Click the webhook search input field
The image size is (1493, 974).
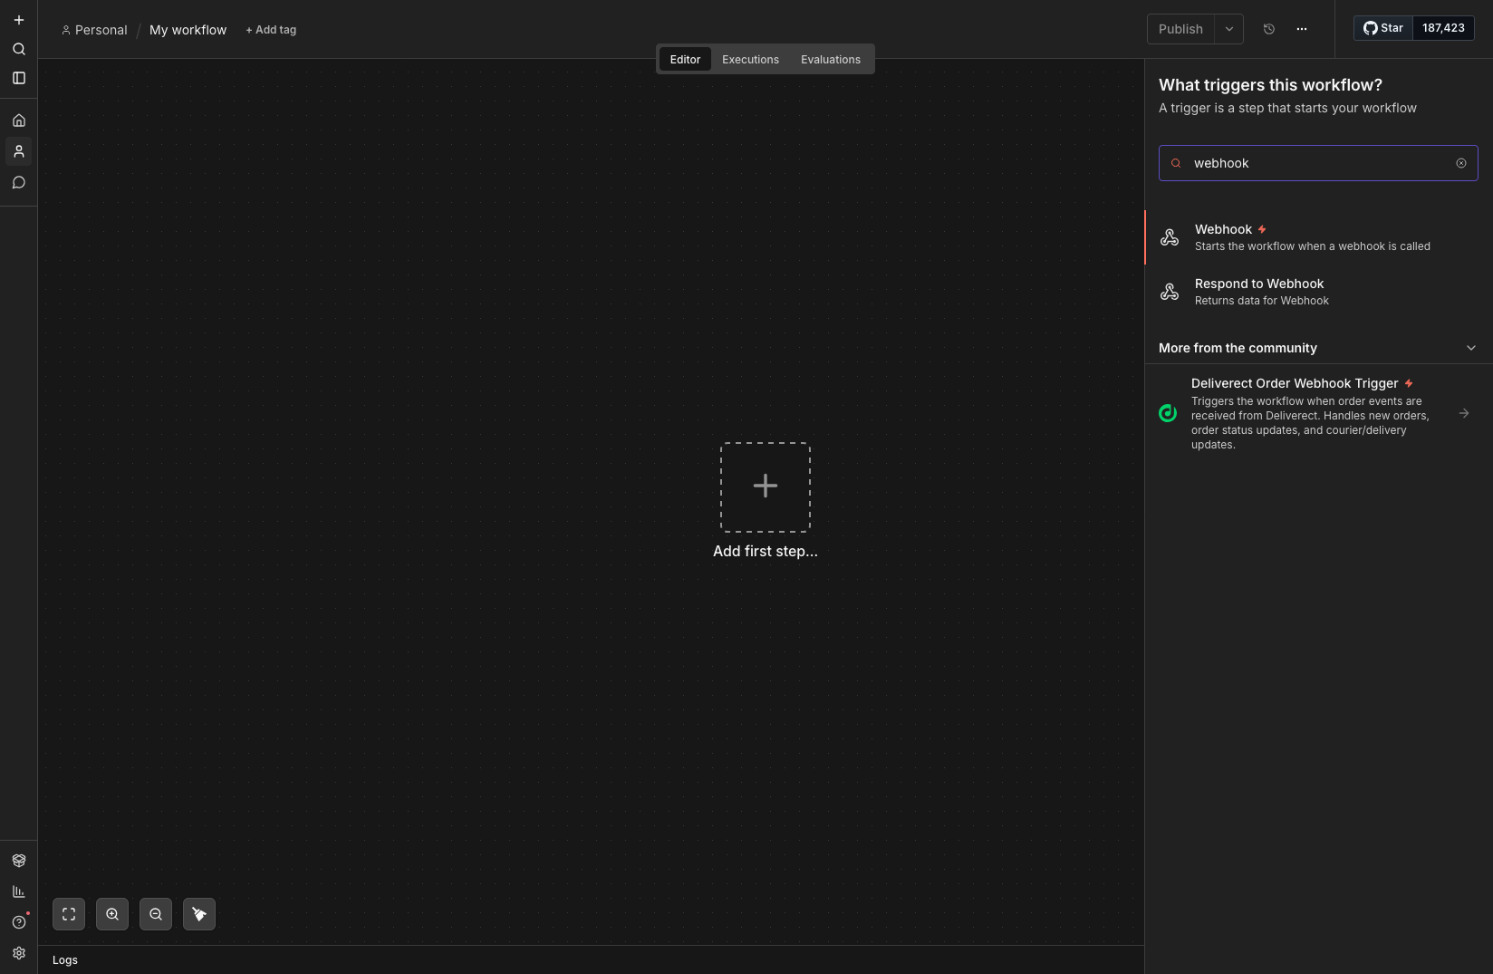pos(1318,163)
